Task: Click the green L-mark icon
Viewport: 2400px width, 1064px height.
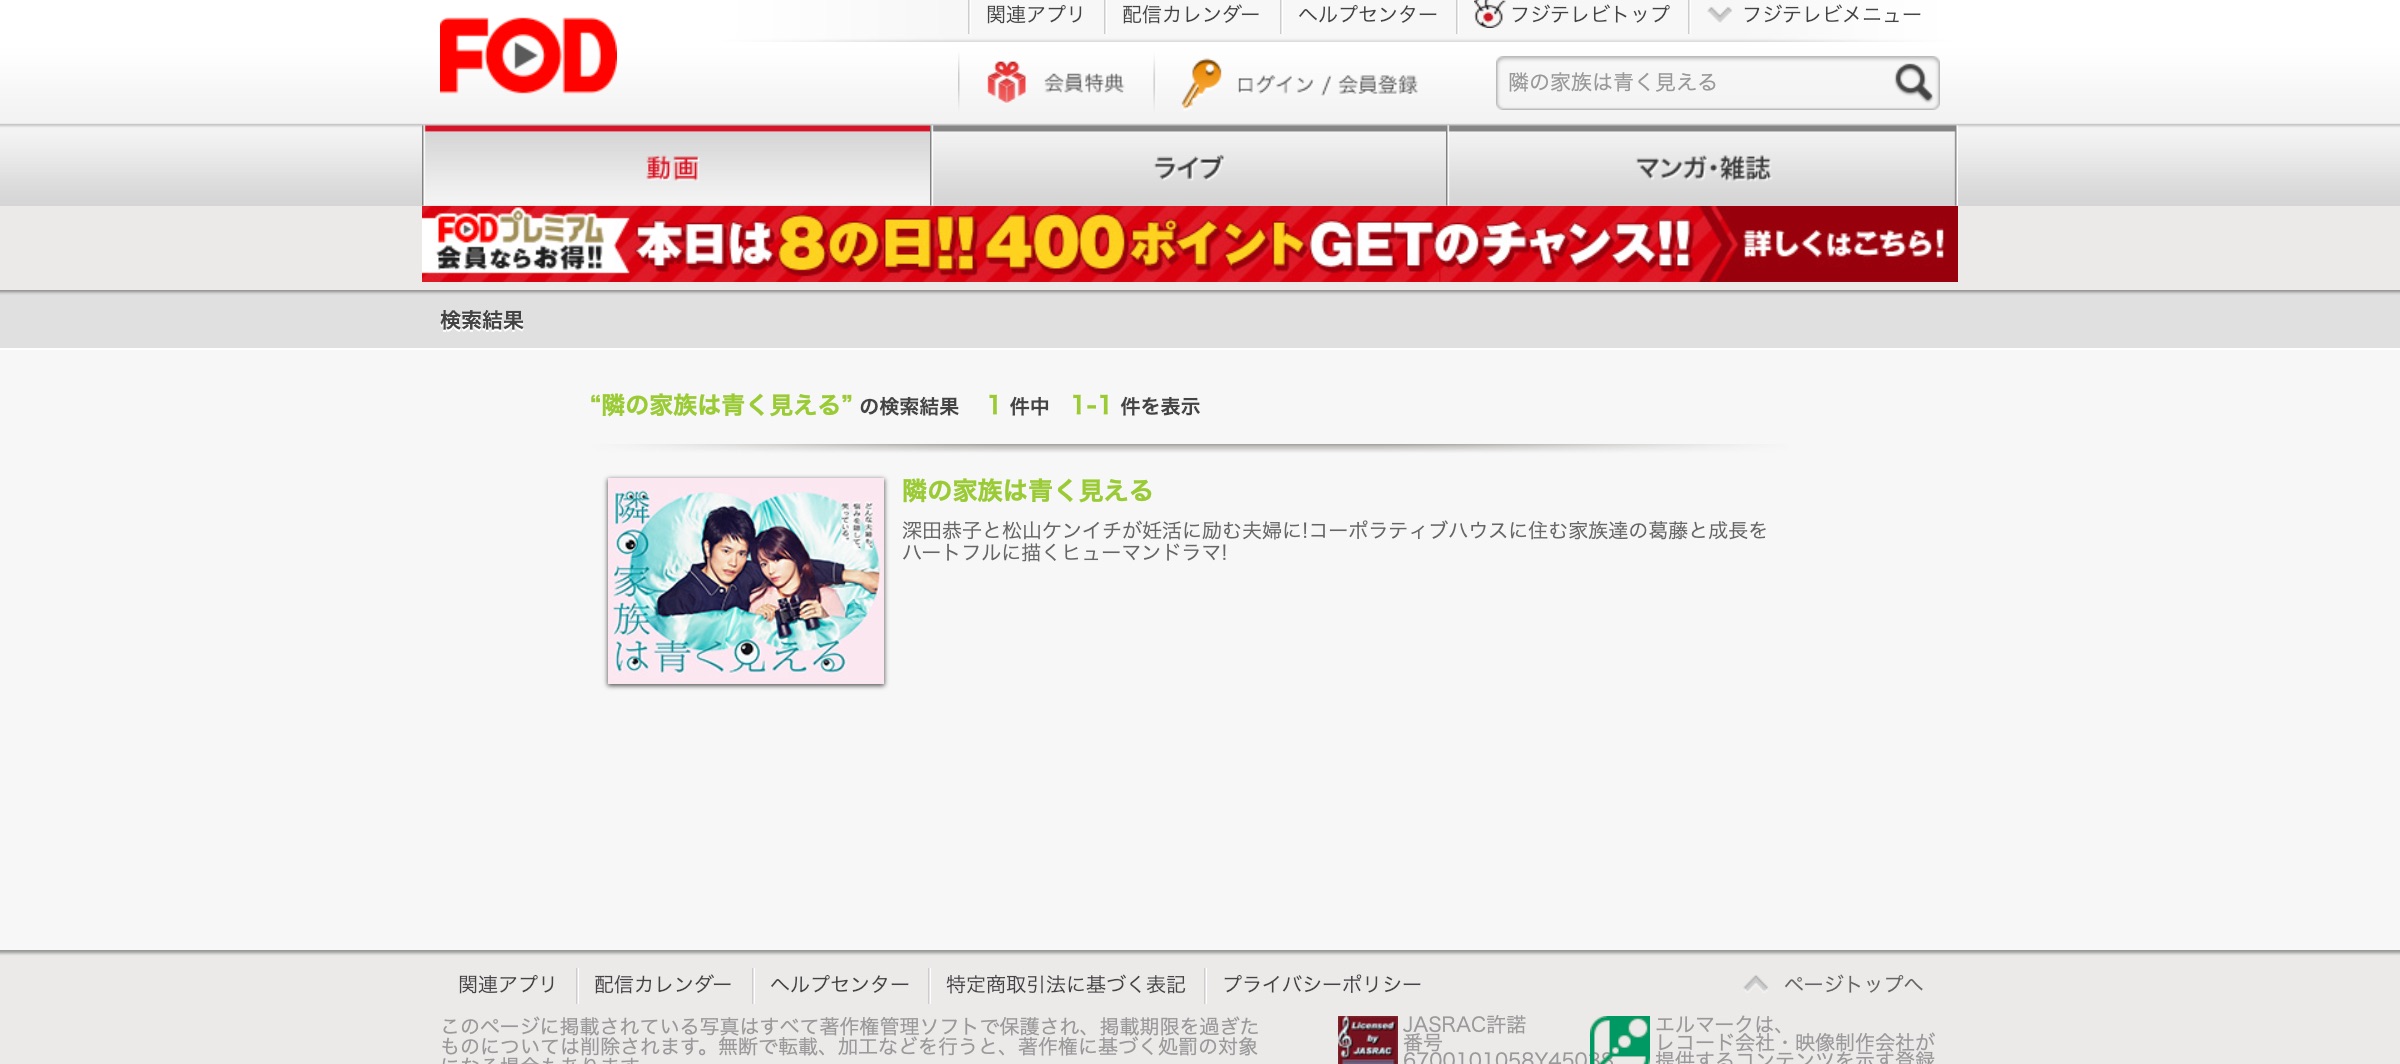Action: [x=1619, y=1040]
